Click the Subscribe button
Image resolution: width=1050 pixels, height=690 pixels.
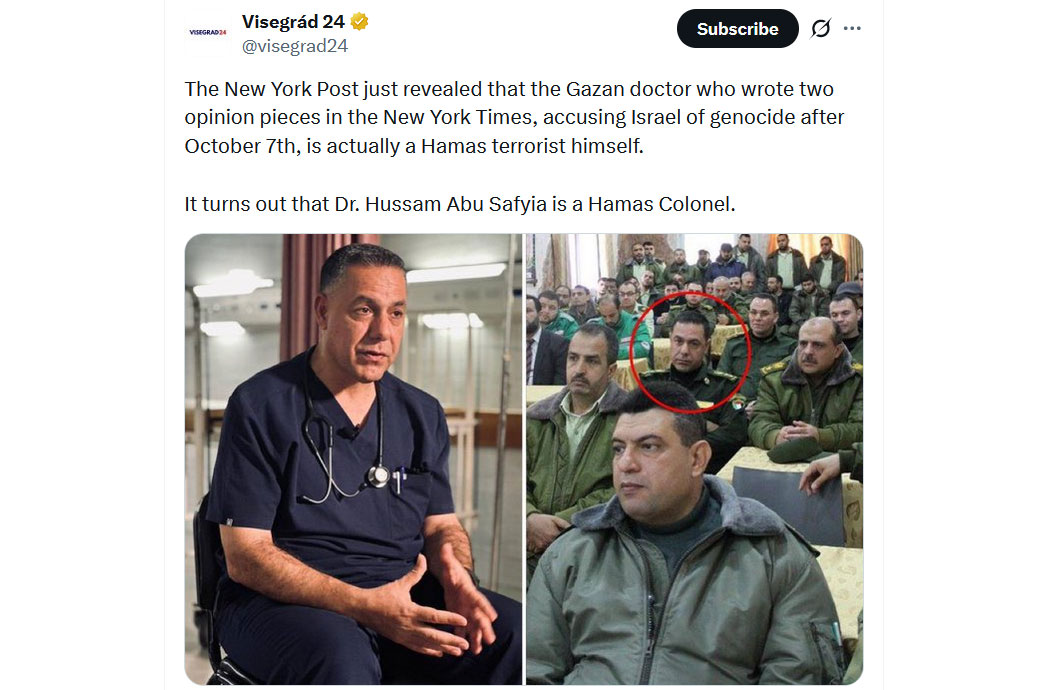[x=737, y=29]
